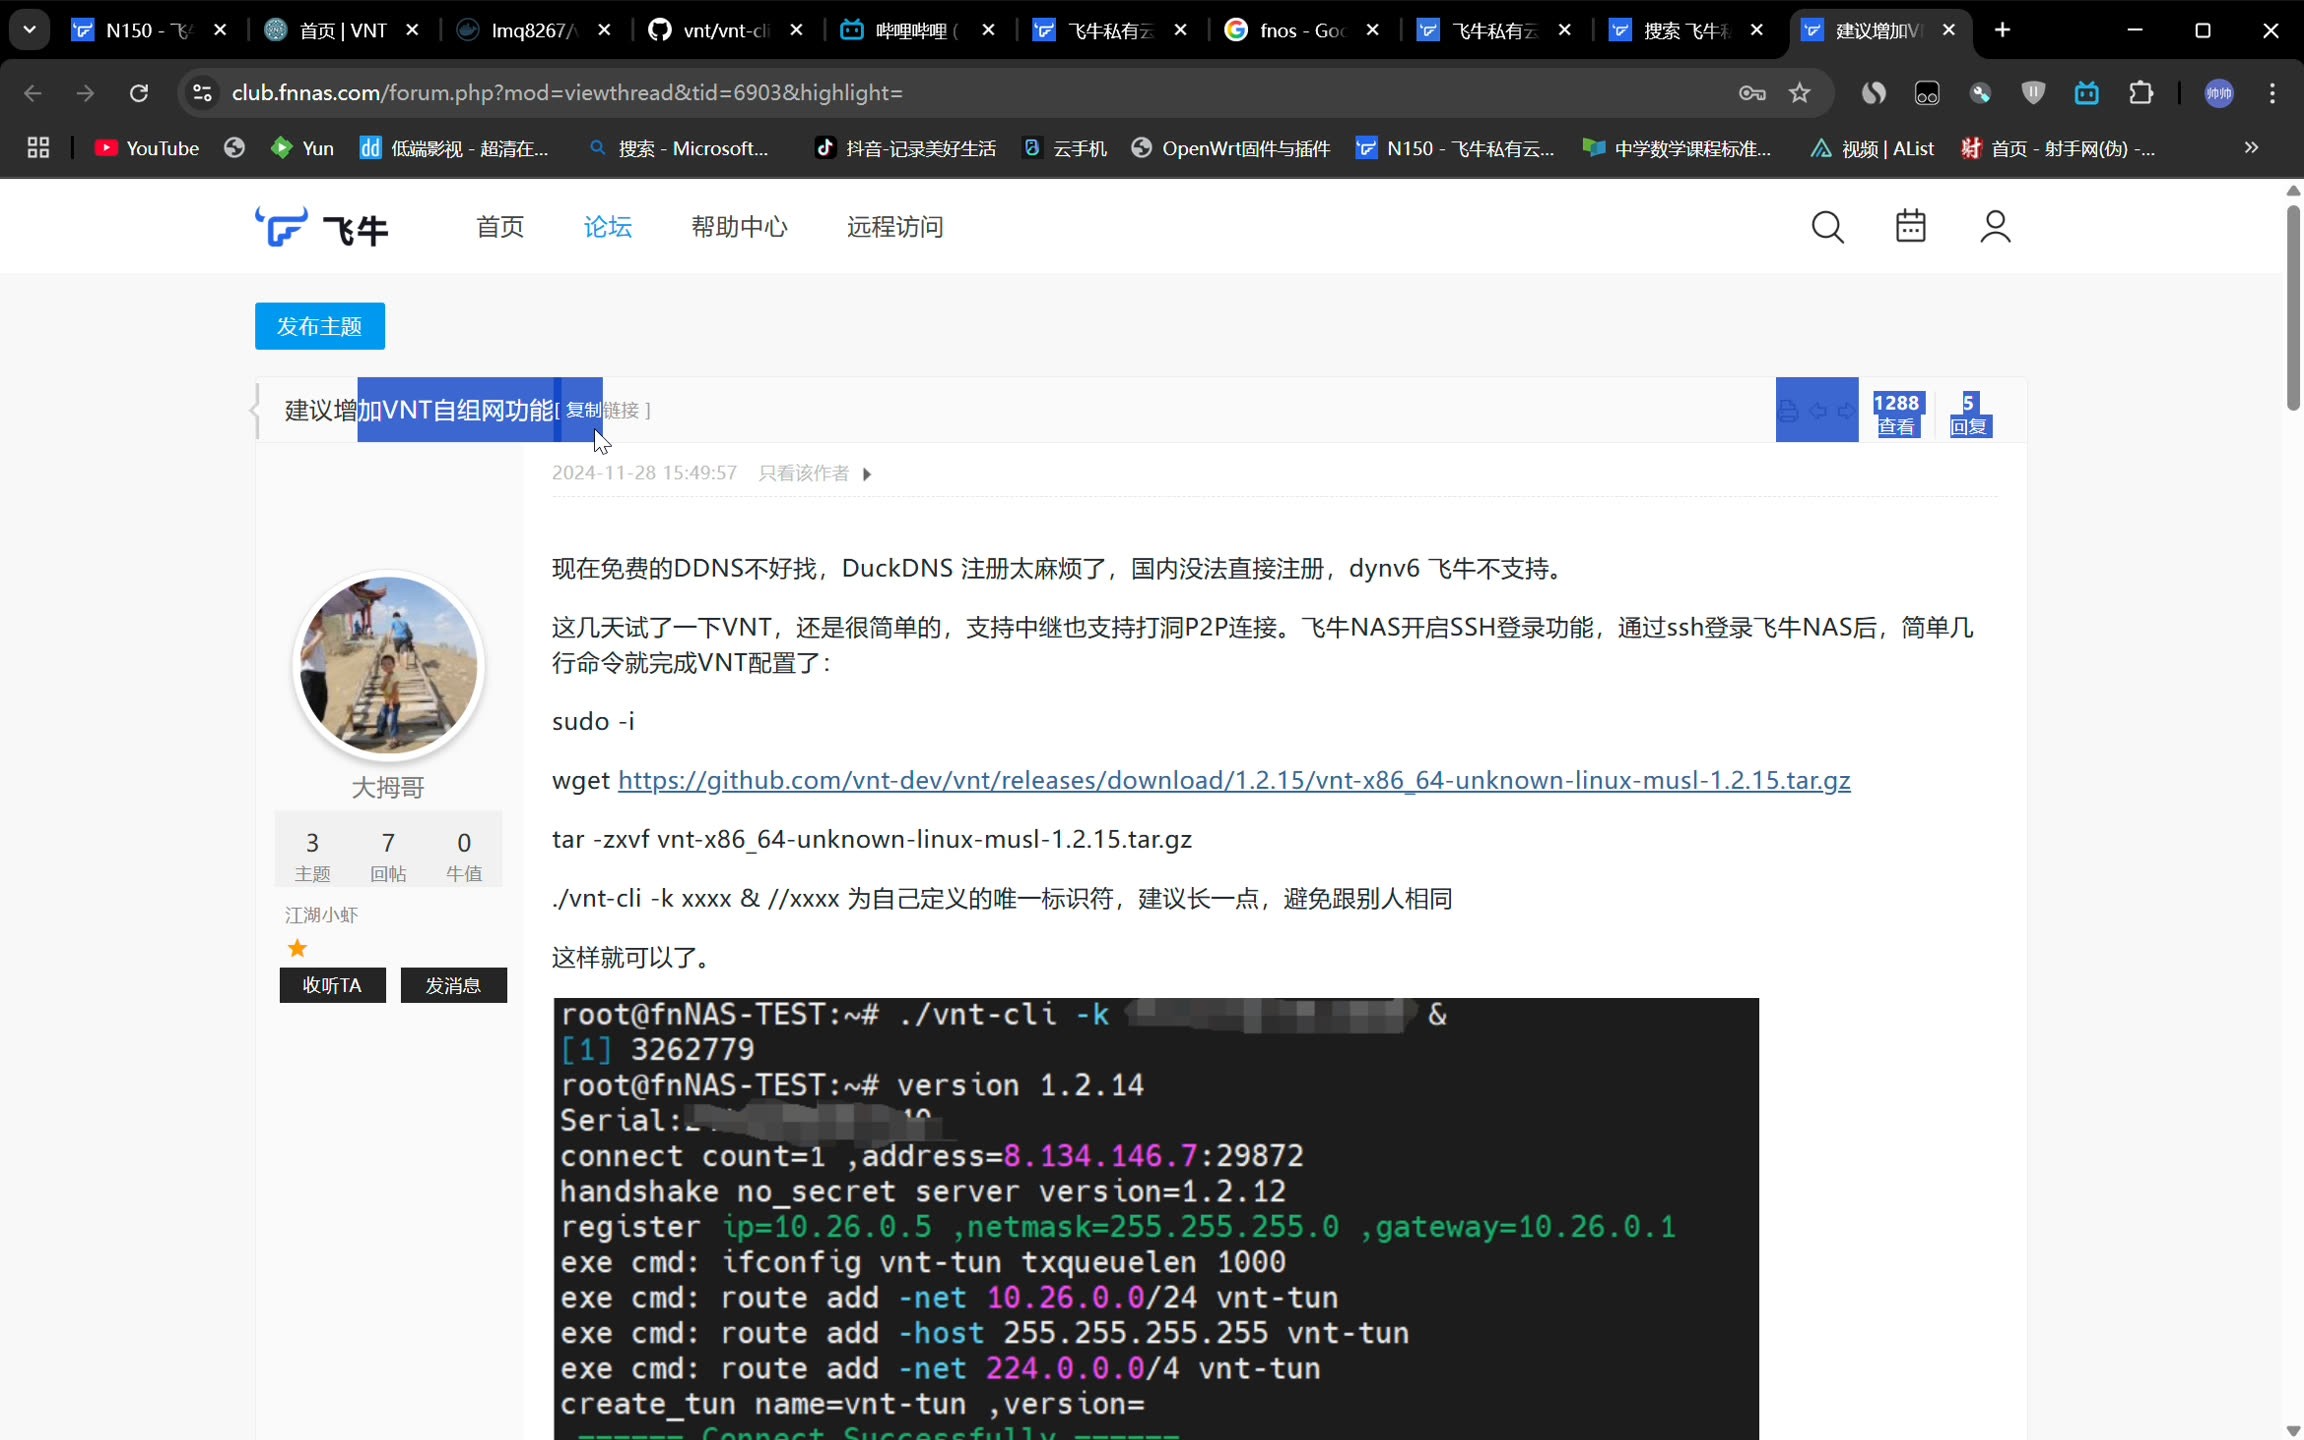This screenshot has height=1440, width=2304.
Task: Click the 飞牛 logo
Action: pos(321,227)
